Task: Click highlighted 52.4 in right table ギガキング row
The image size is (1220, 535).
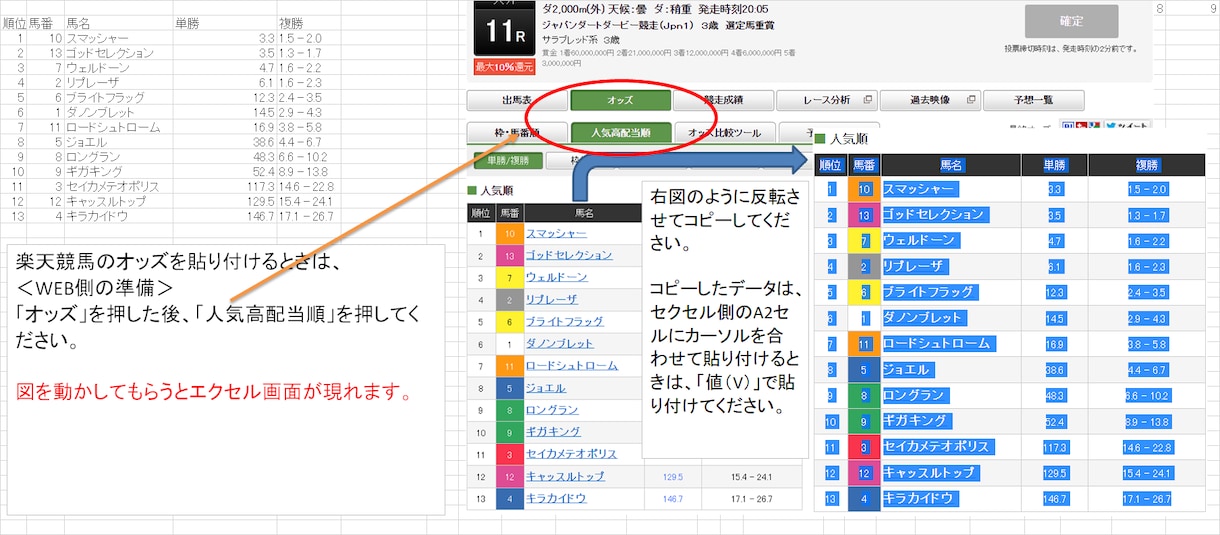Action: [x=1054, y=420]
